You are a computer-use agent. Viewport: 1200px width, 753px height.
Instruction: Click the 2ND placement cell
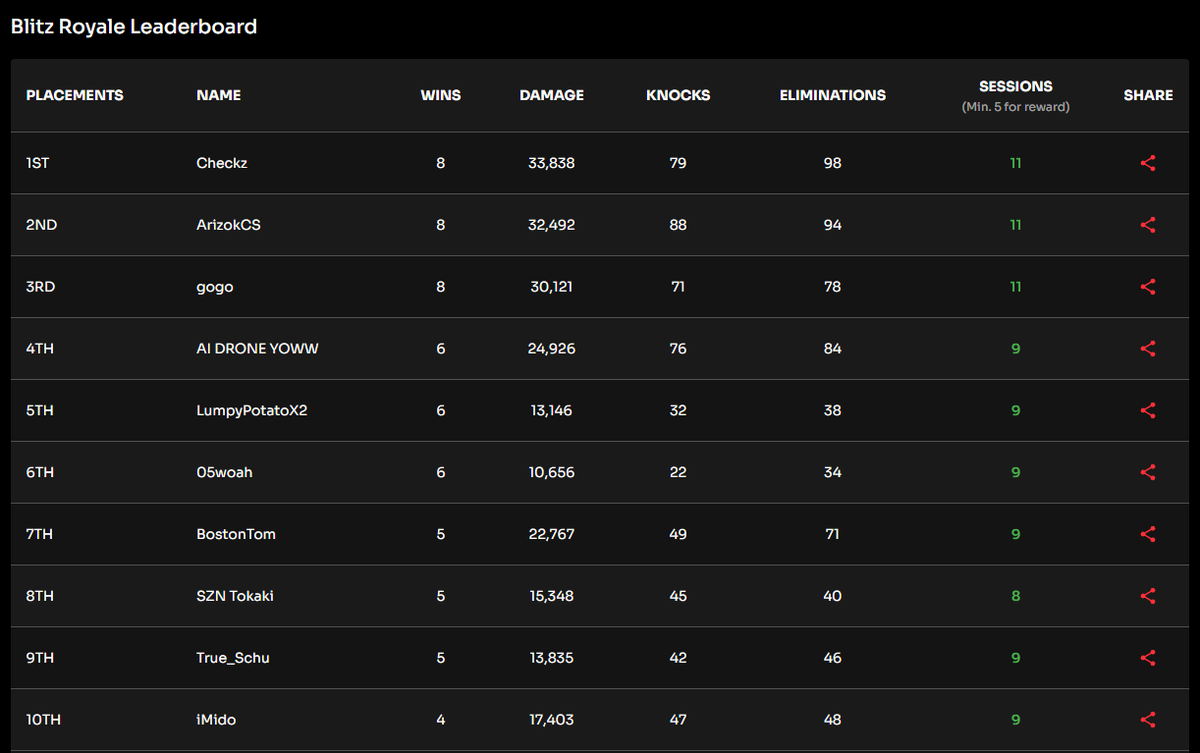(41, 225)
